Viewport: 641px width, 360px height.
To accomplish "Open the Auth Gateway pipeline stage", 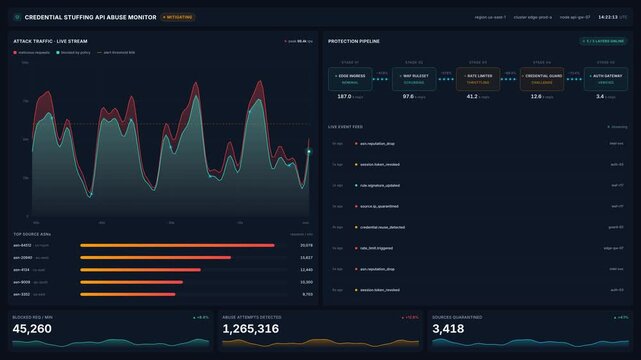I will (x=606, y=79).
